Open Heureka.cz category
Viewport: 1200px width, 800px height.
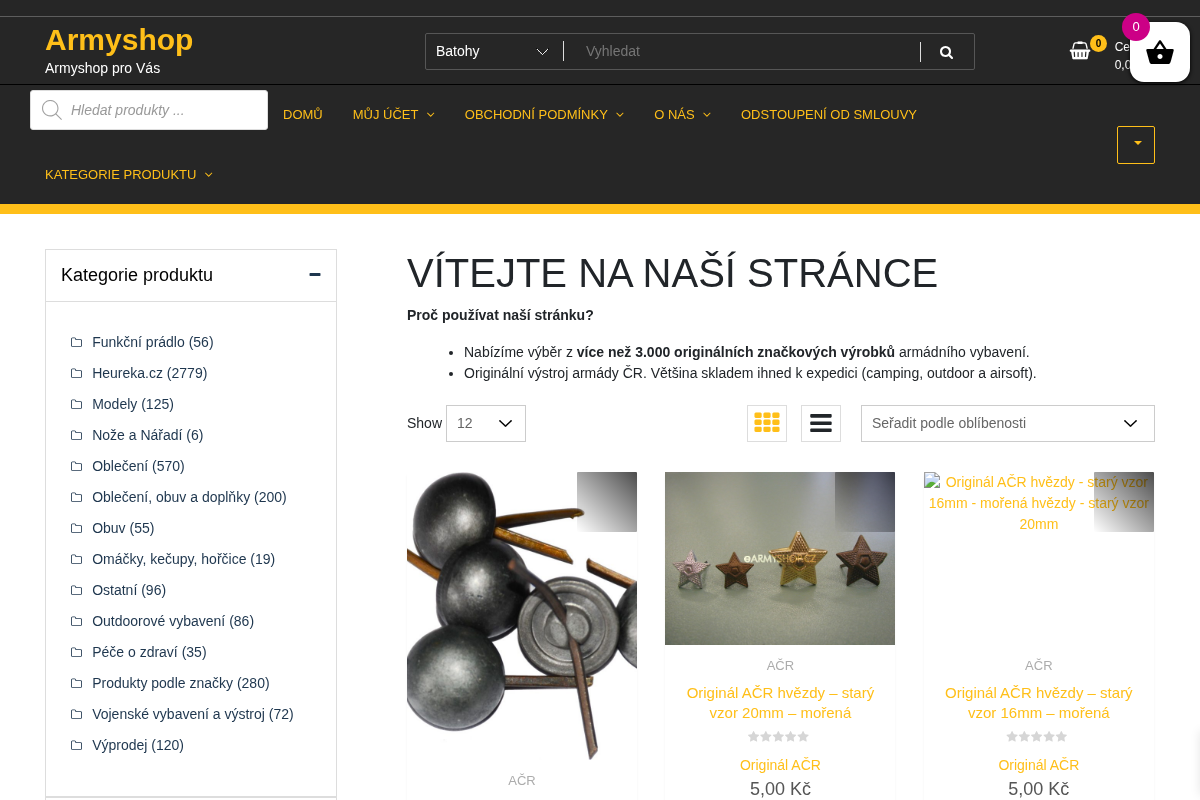[x=150, y=373]
